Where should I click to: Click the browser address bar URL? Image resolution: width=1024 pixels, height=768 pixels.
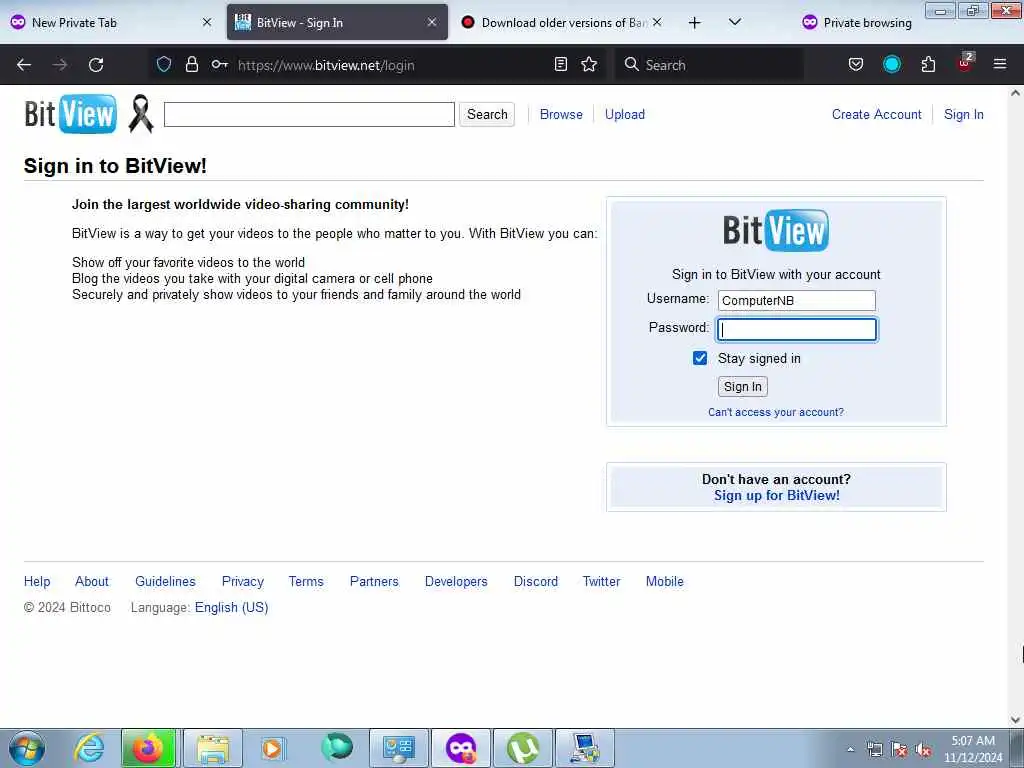click(x=326, y=65)
